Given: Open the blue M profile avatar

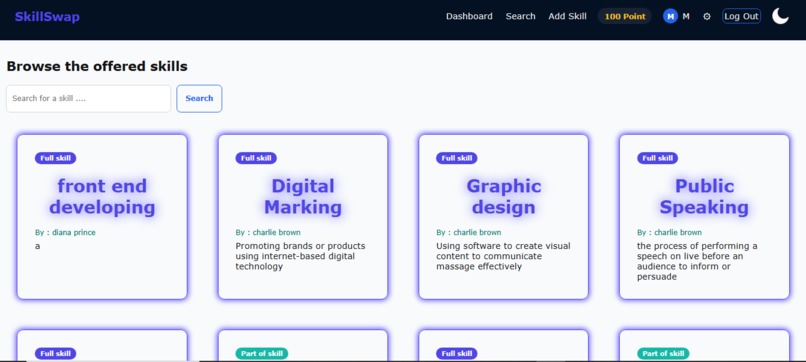Looking at the screenshot, I should click(x=670, y=16).
